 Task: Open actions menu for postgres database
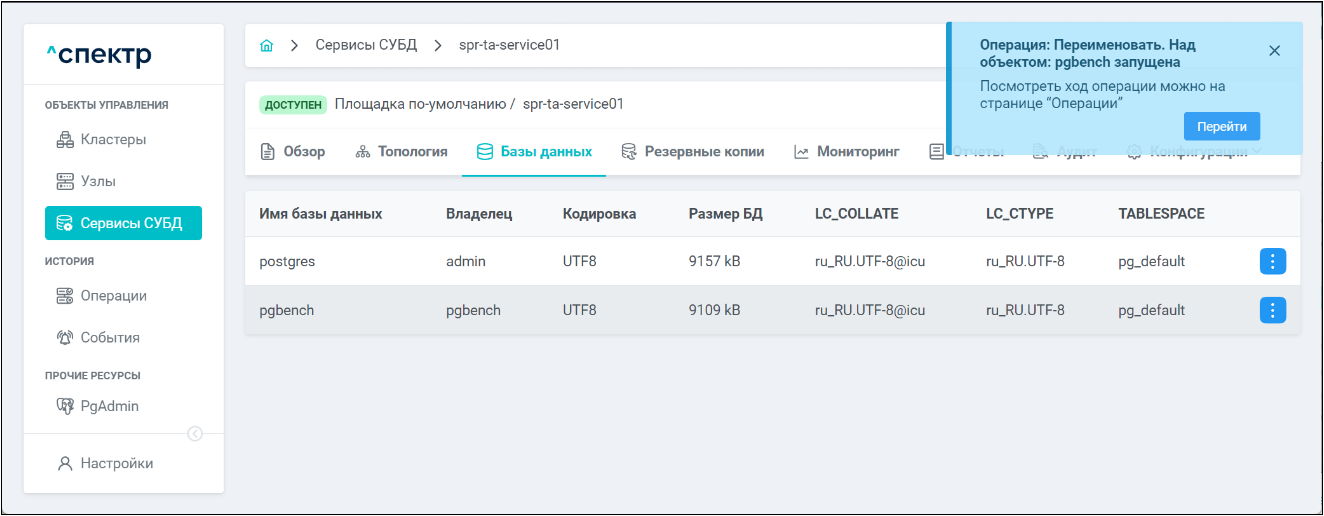(x=1272, y=261)
